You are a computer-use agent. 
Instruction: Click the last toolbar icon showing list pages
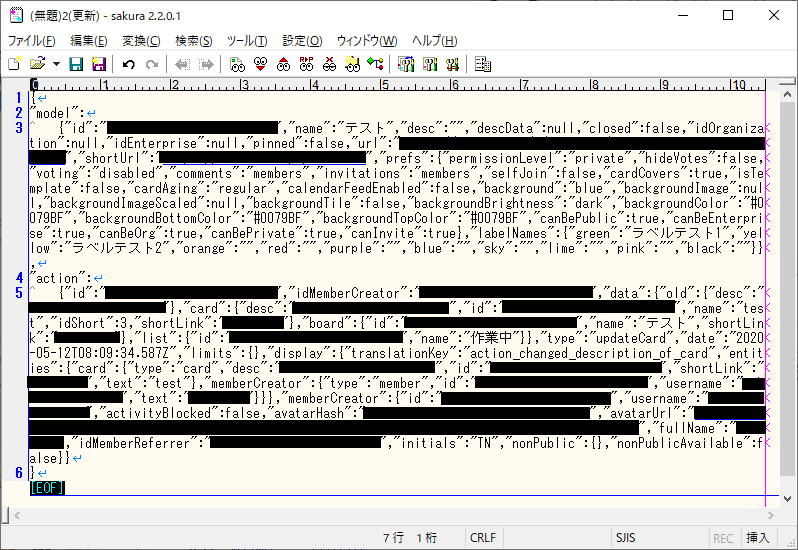point(482,64)
